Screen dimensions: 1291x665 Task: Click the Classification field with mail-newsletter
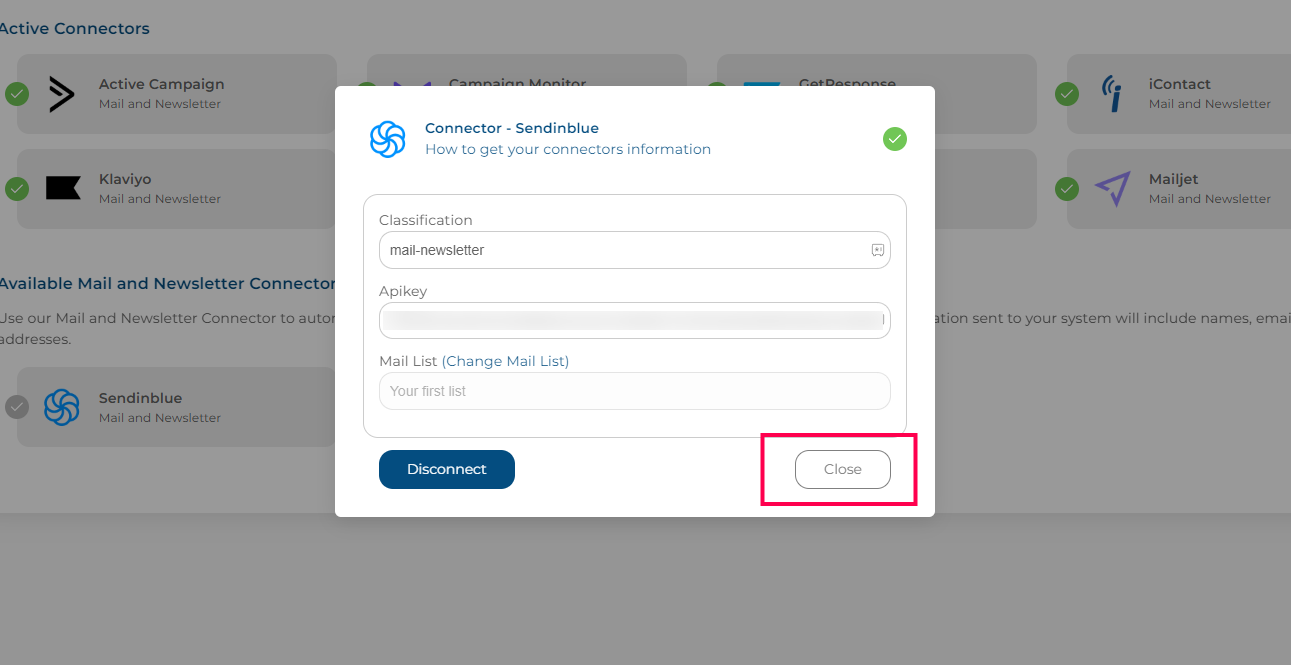635,250
